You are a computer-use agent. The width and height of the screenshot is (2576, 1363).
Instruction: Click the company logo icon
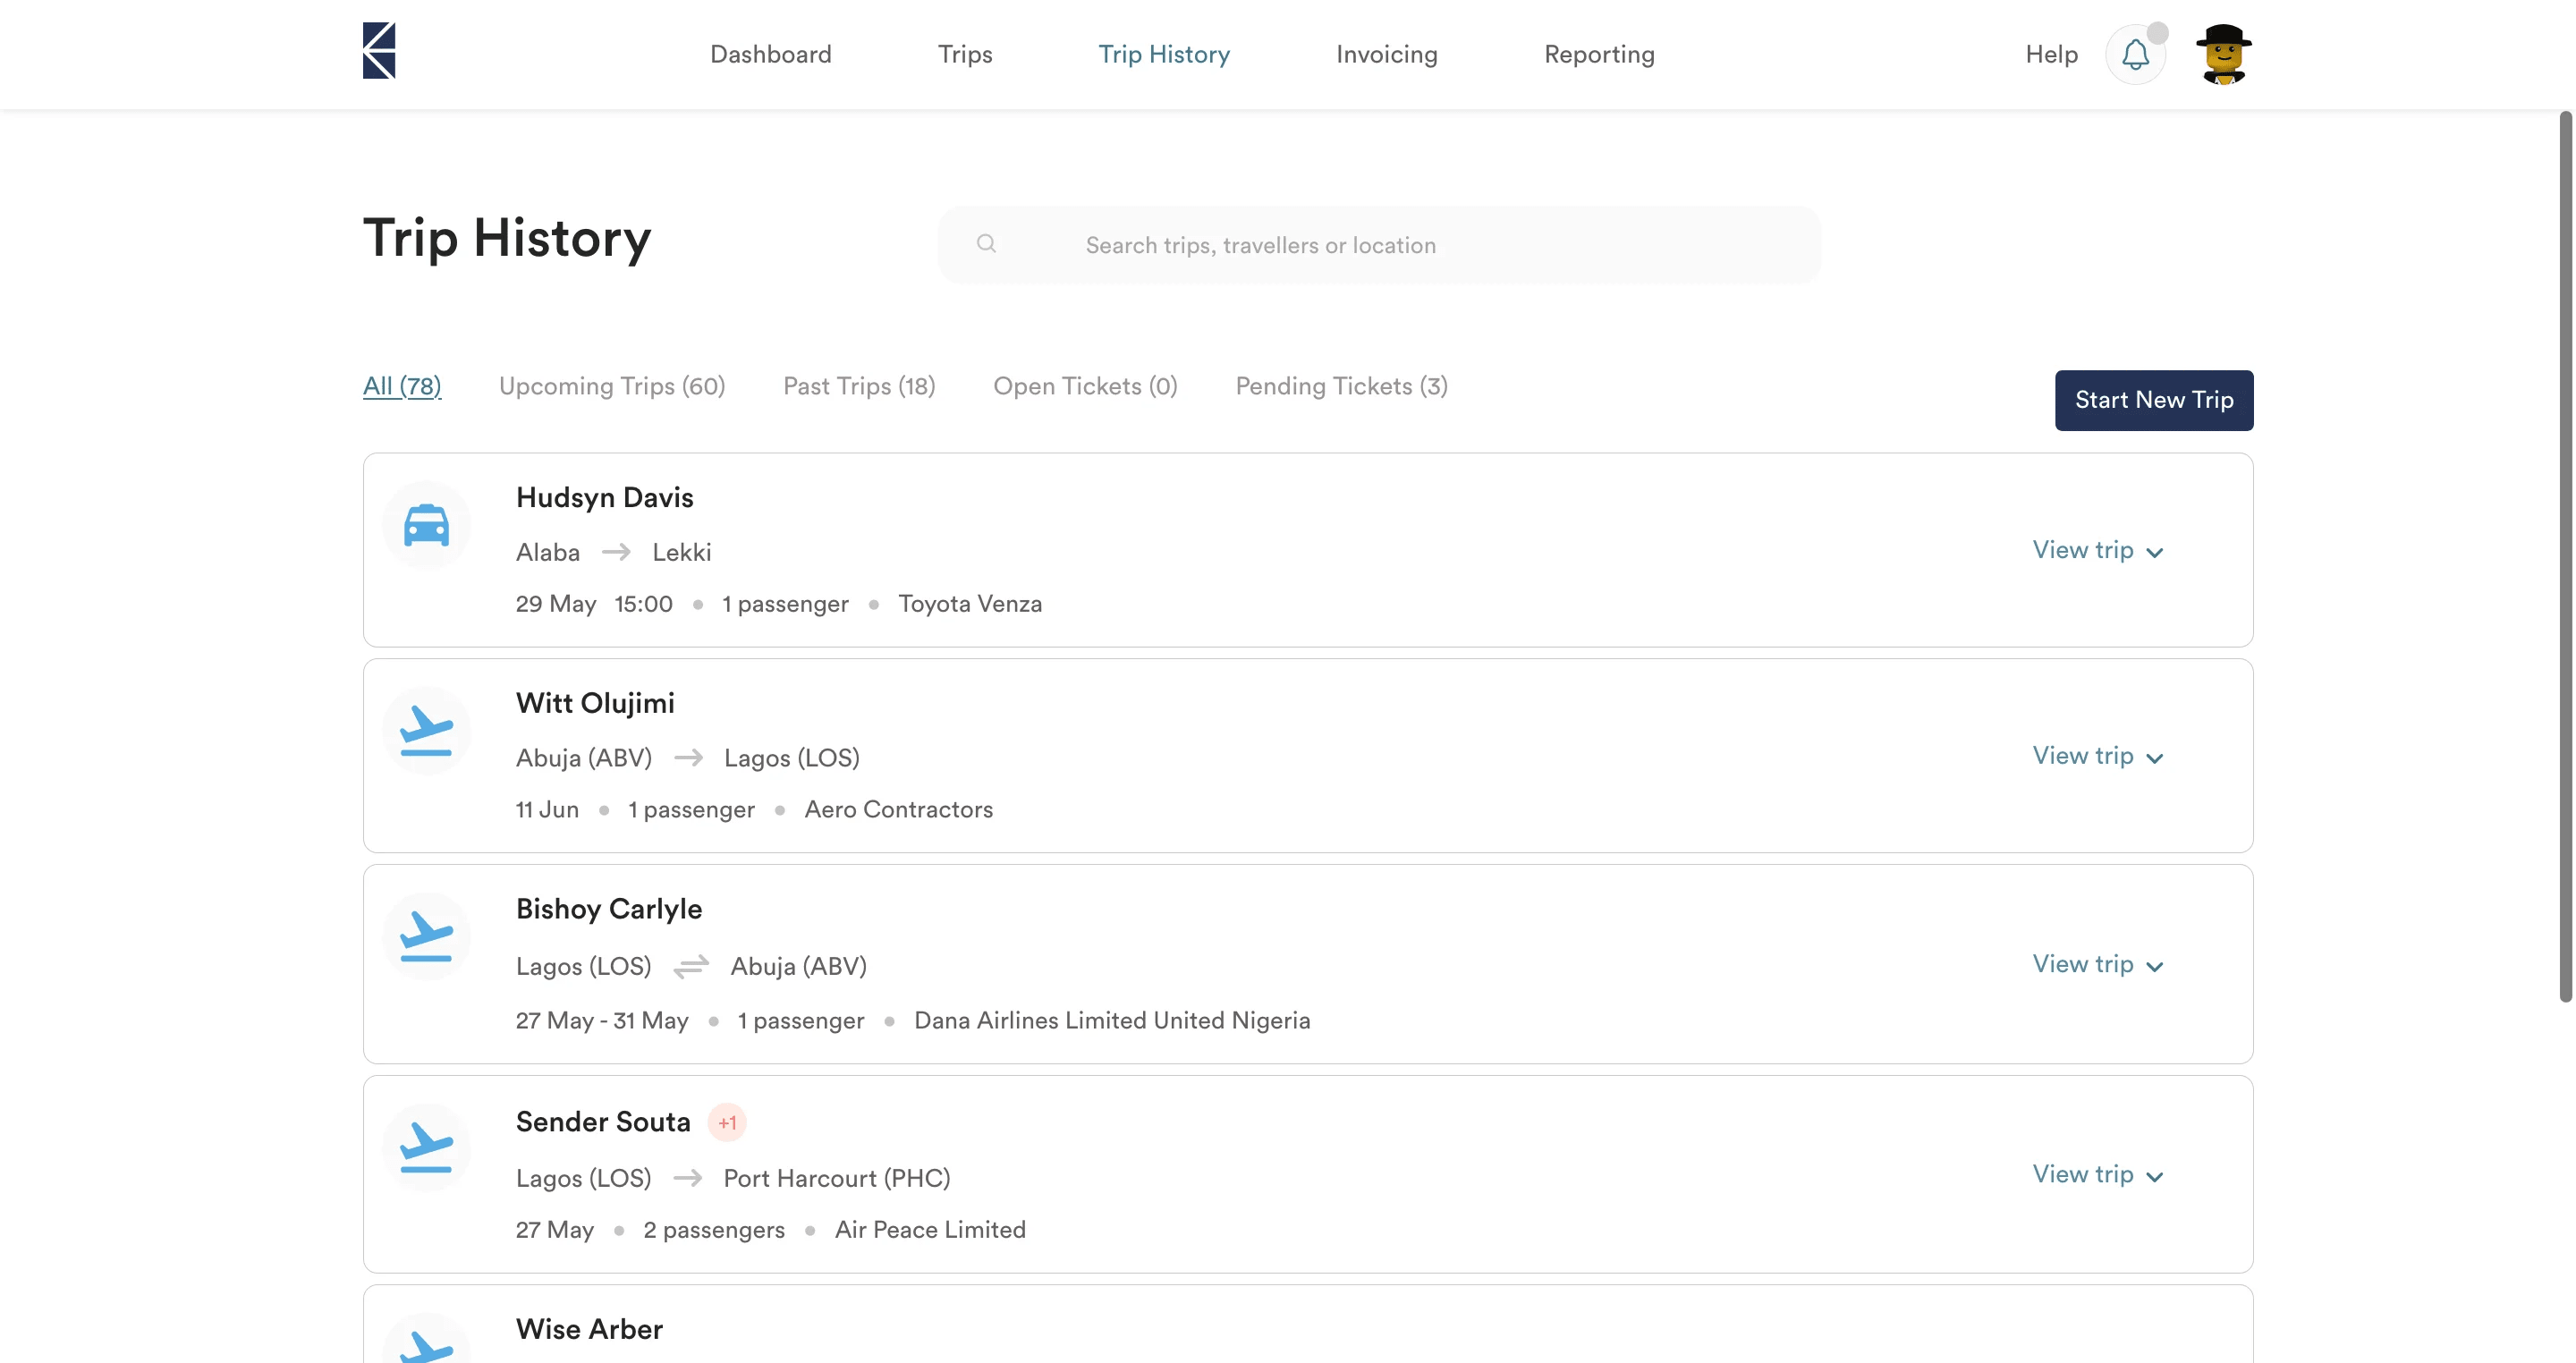[x=379, y=51]
